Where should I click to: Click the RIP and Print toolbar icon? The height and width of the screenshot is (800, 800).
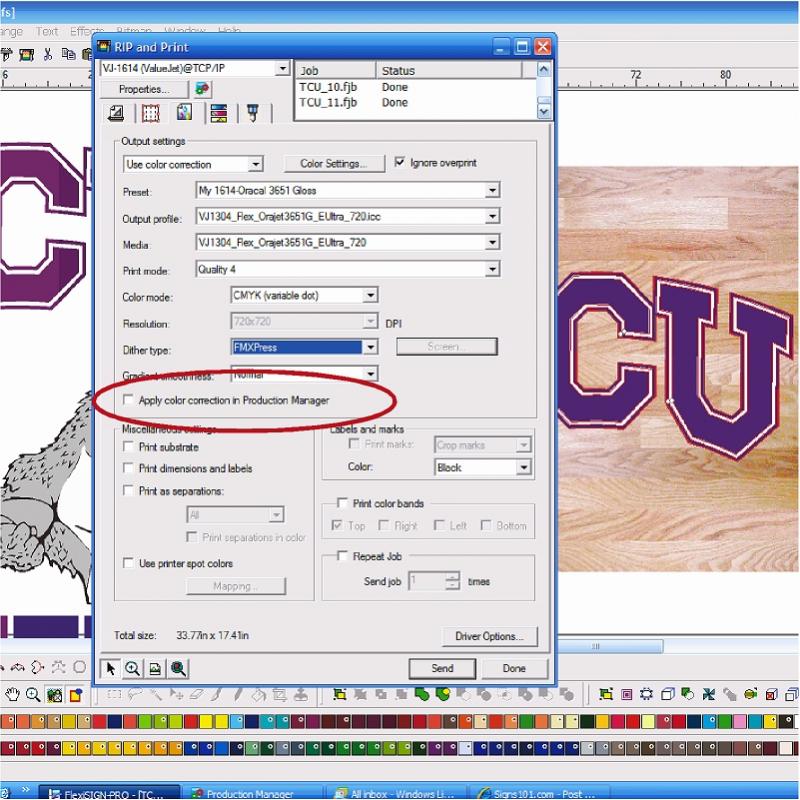click(26, 54)
